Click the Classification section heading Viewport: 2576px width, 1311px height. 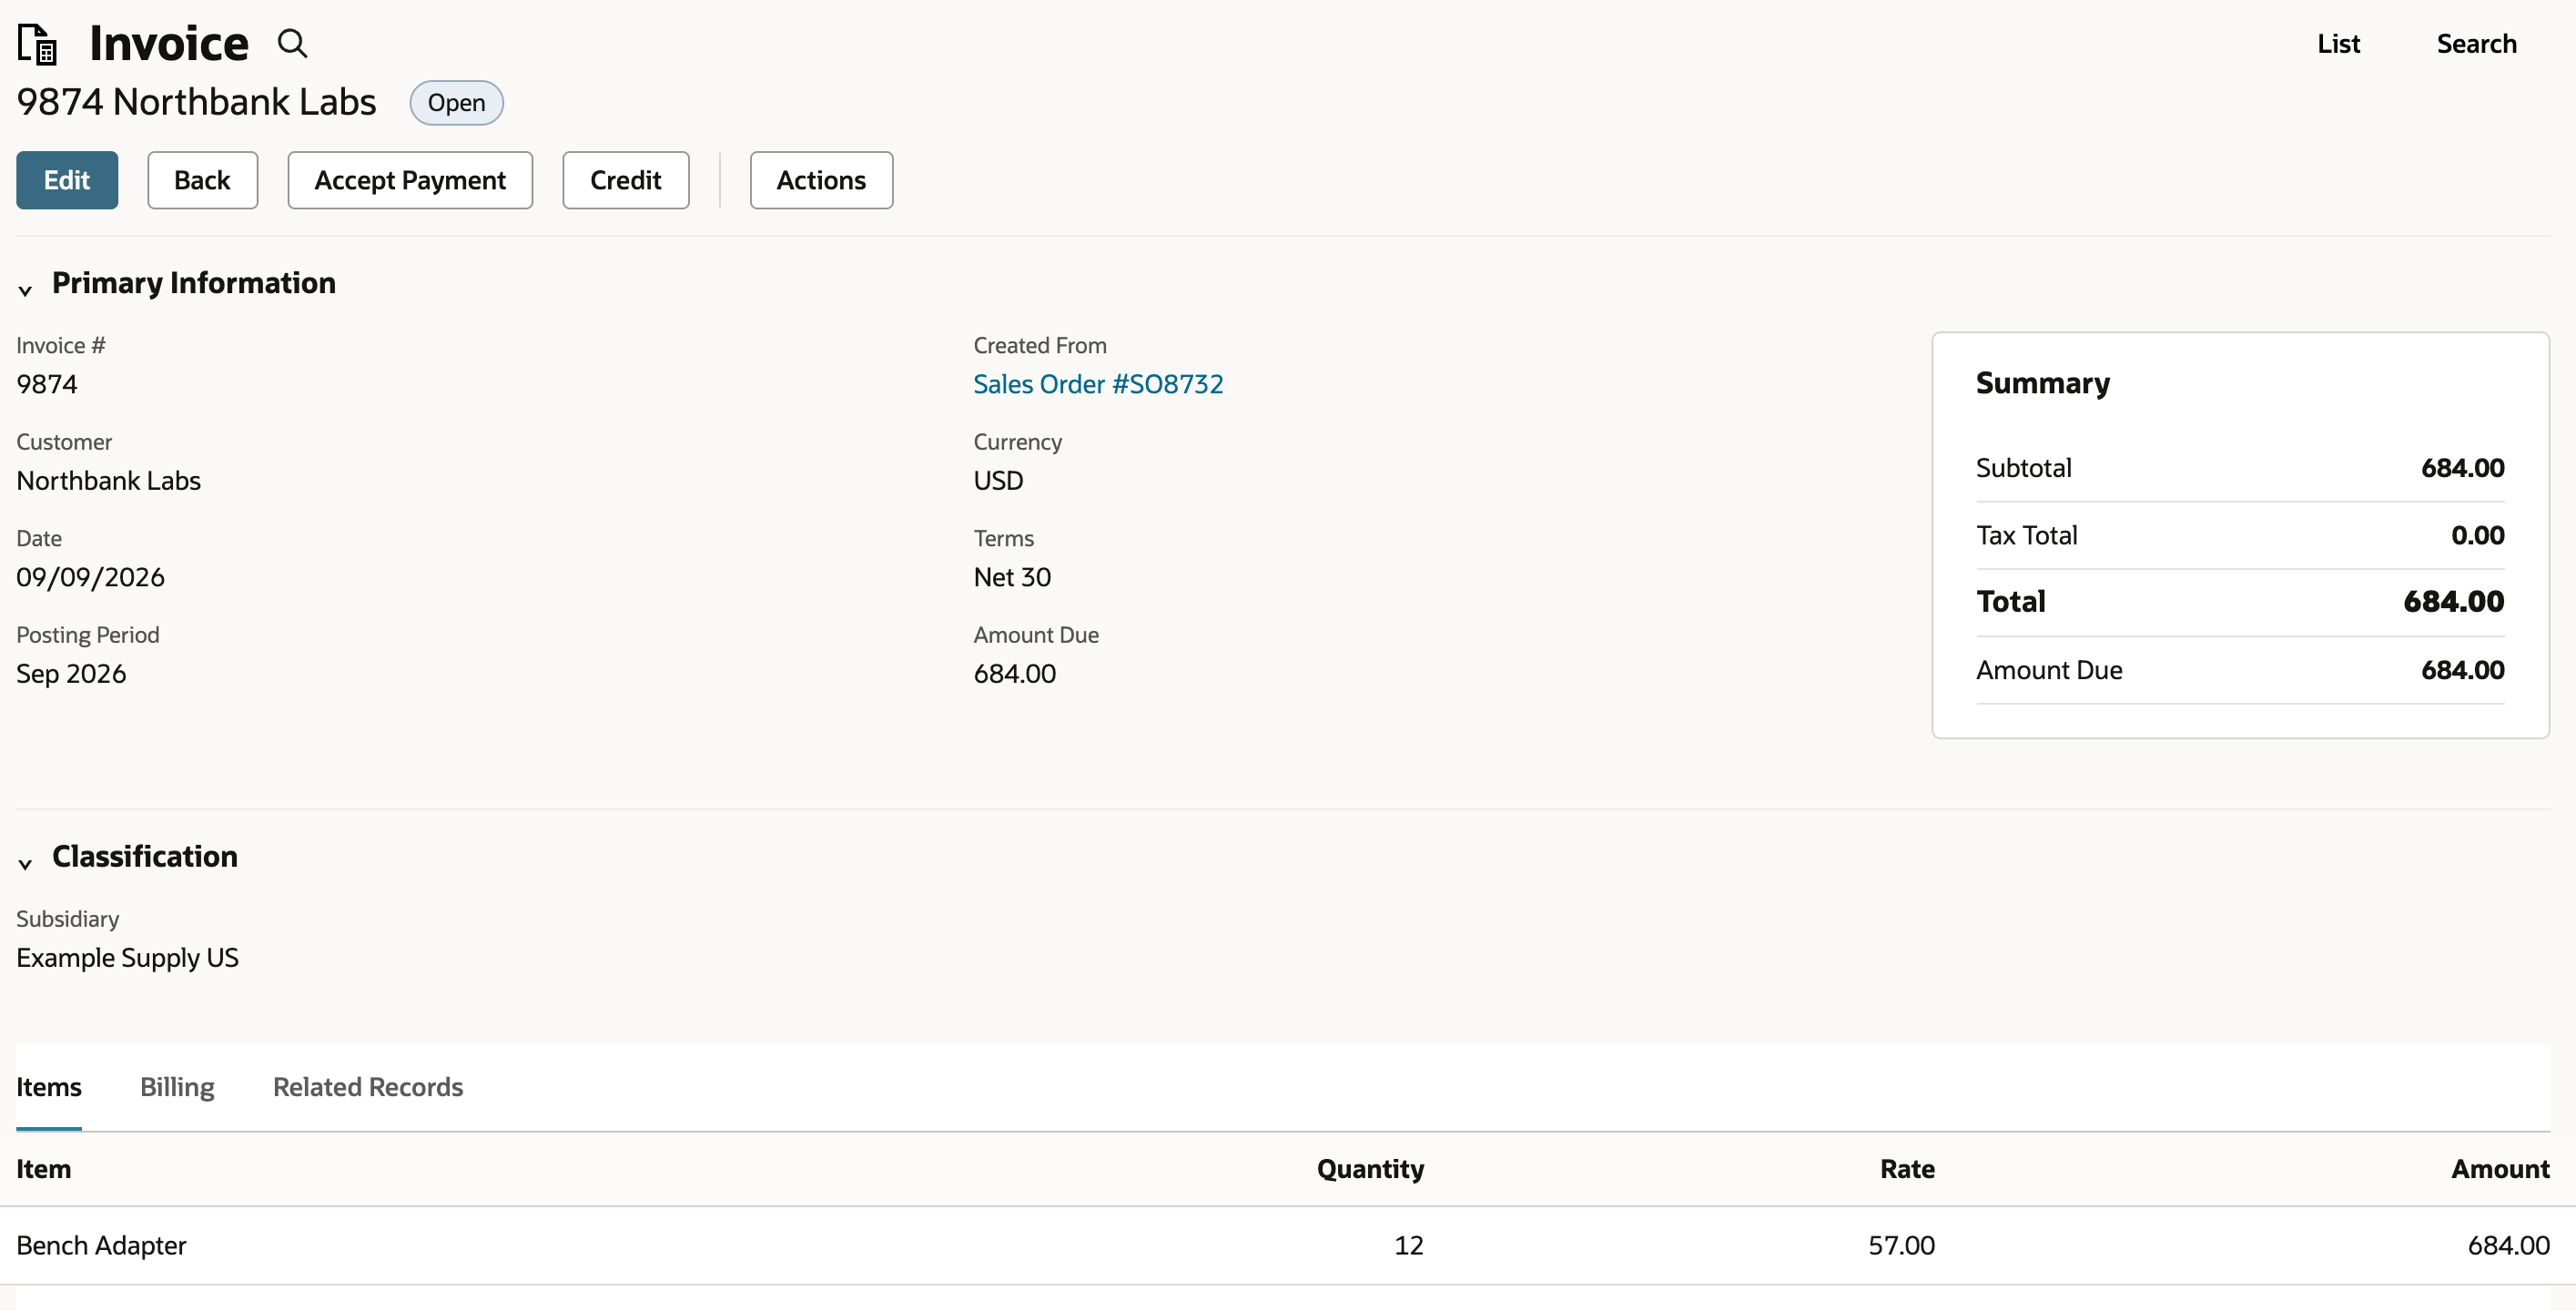click(x=145, y=856)
